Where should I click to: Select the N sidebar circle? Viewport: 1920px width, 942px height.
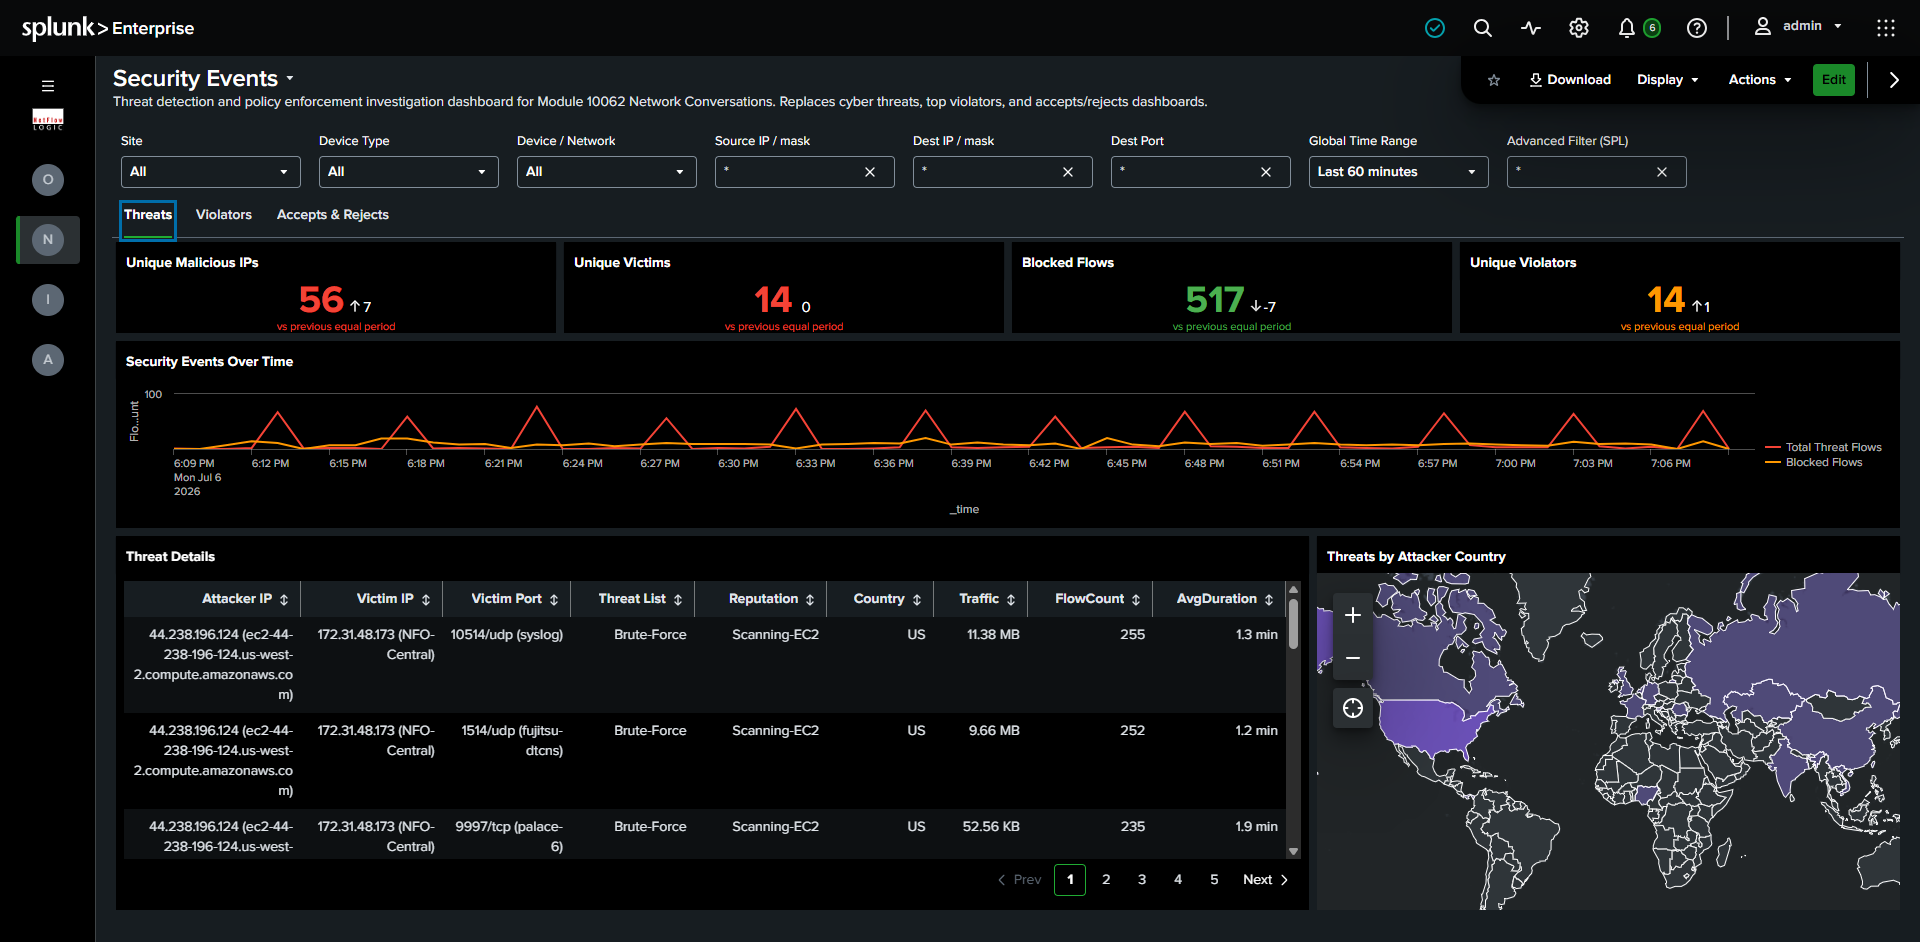(48, 240)
